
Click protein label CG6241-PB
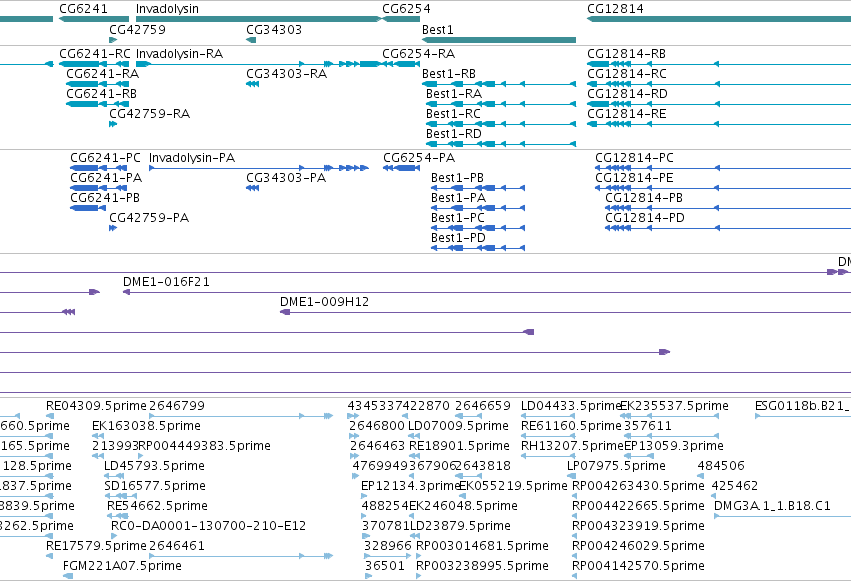point(105,198)
